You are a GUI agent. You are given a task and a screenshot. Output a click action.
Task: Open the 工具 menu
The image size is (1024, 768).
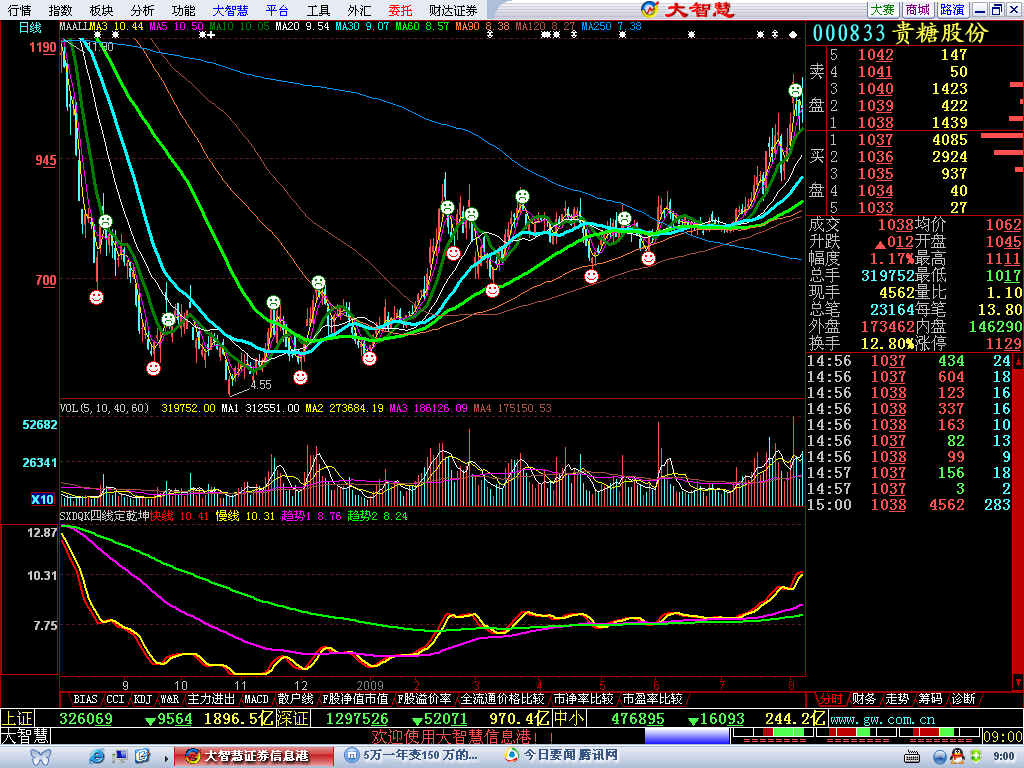(x=319, y=10)
